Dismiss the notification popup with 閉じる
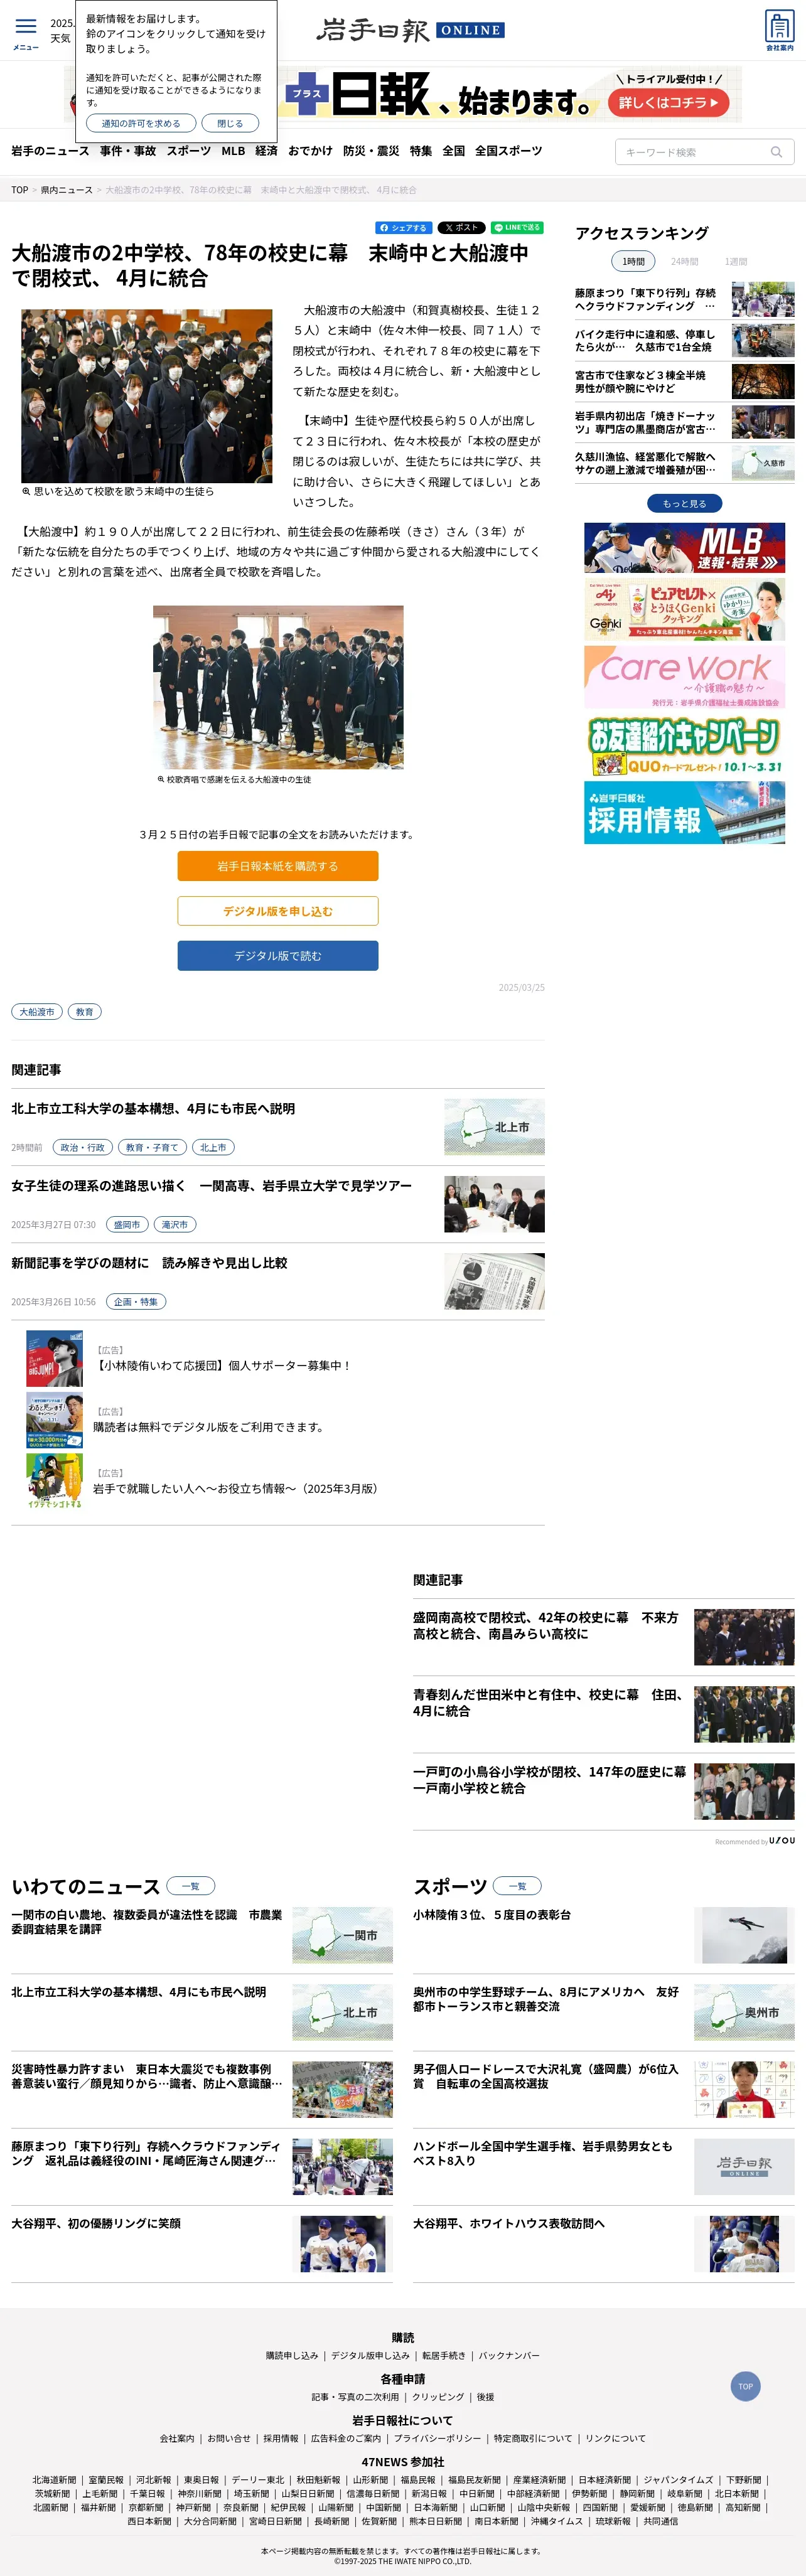 coord(230,123)
